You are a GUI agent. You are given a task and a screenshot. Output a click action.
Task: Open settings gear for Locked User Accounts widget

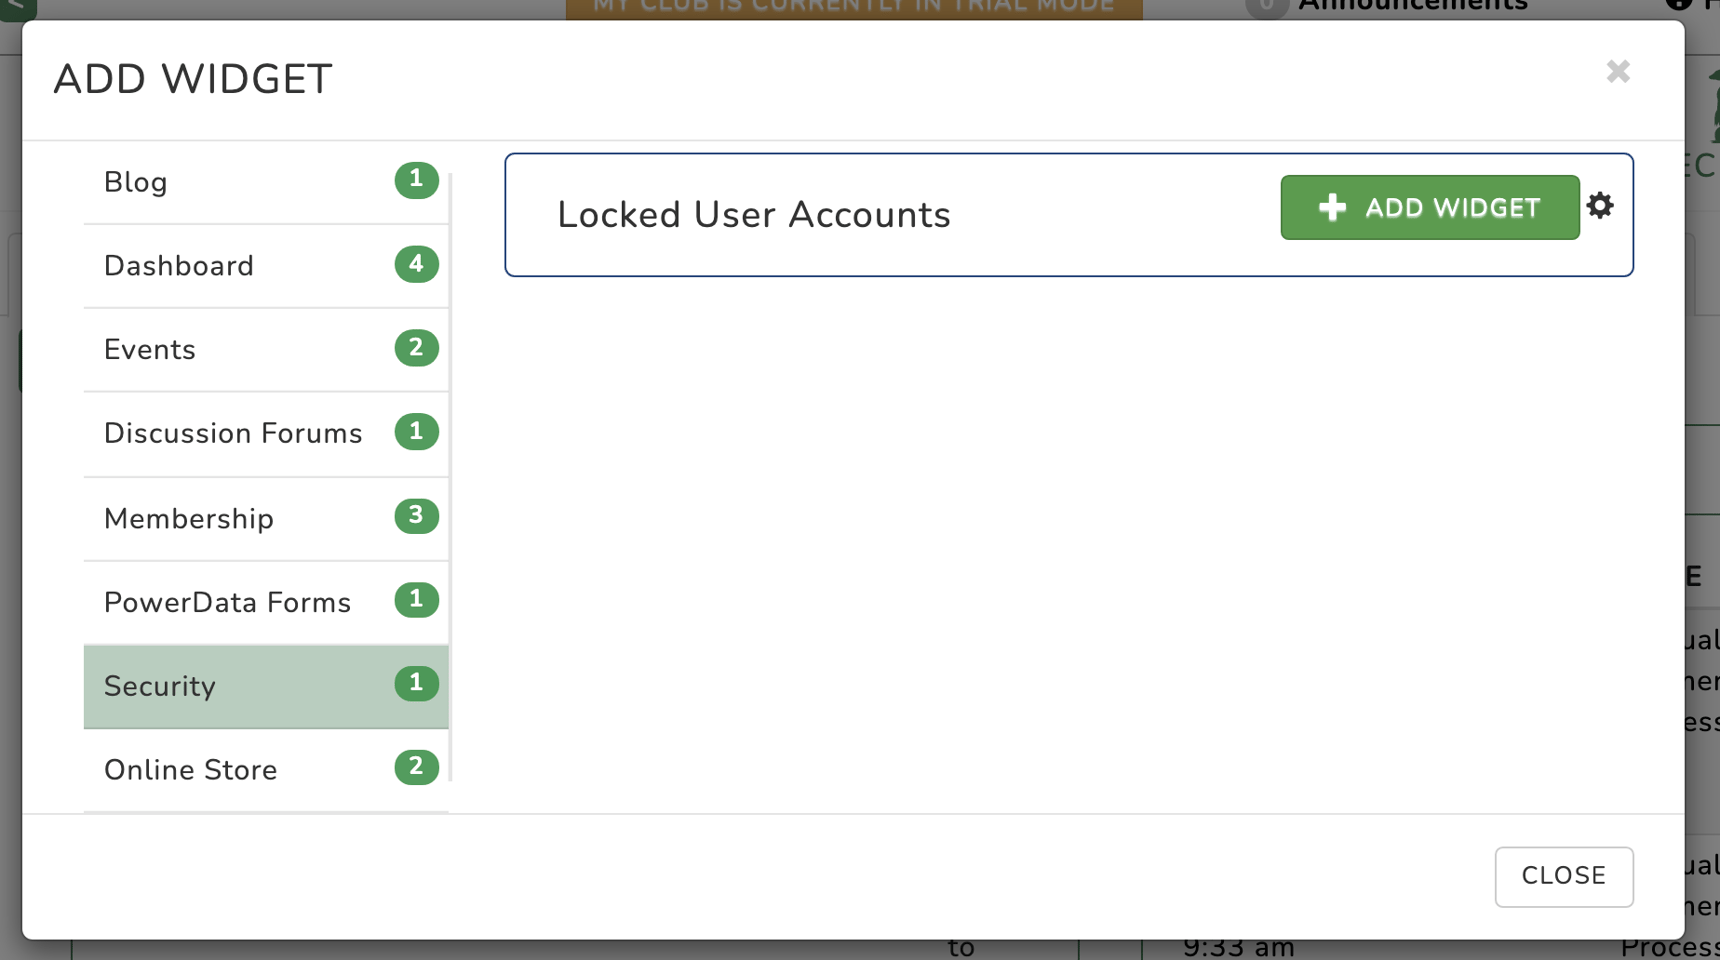tap(1601, 206)
